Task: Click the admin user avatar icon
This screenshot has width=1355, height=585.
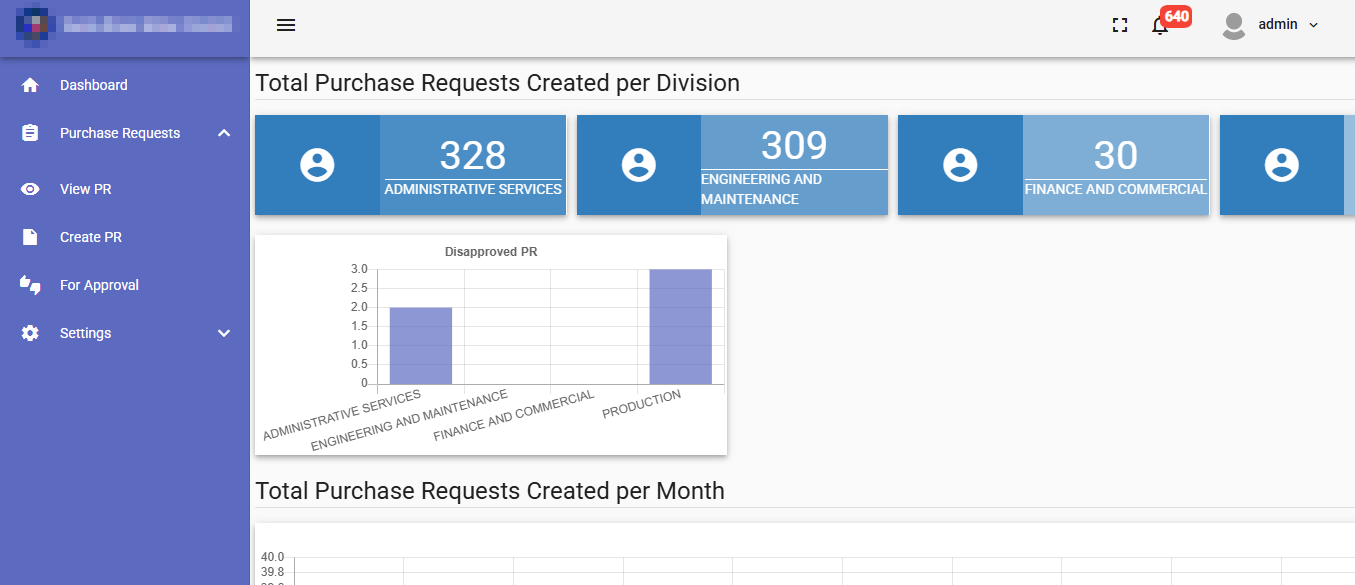Action: 1234,25
